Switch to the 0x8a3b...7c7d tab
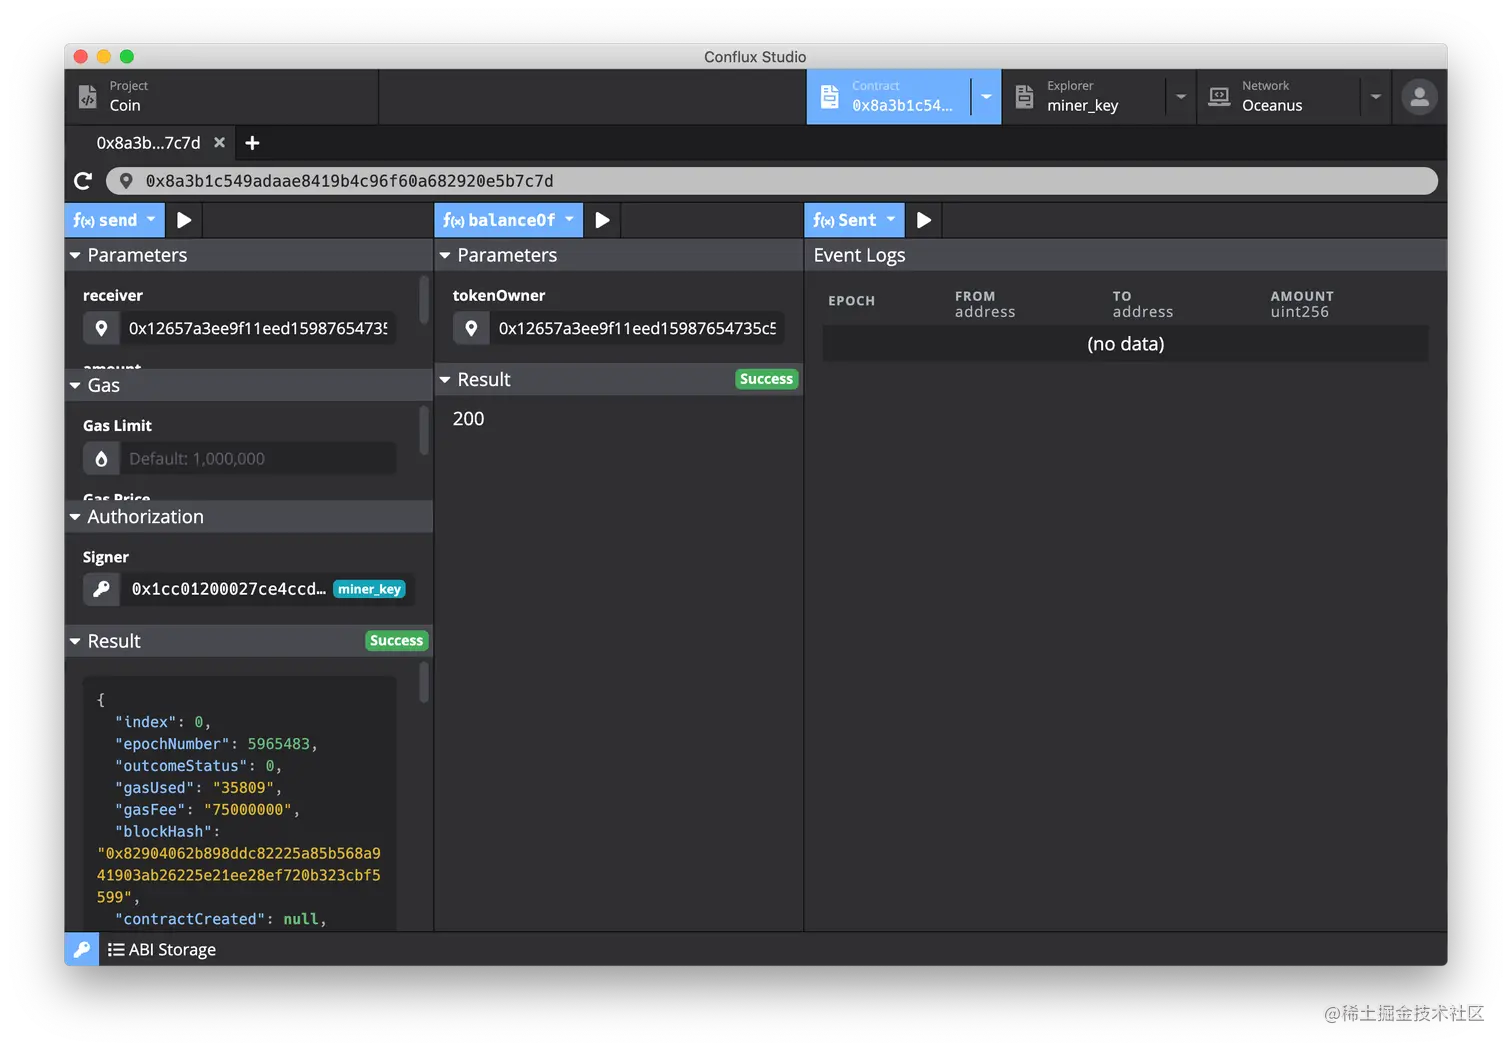 click(148, 143)
